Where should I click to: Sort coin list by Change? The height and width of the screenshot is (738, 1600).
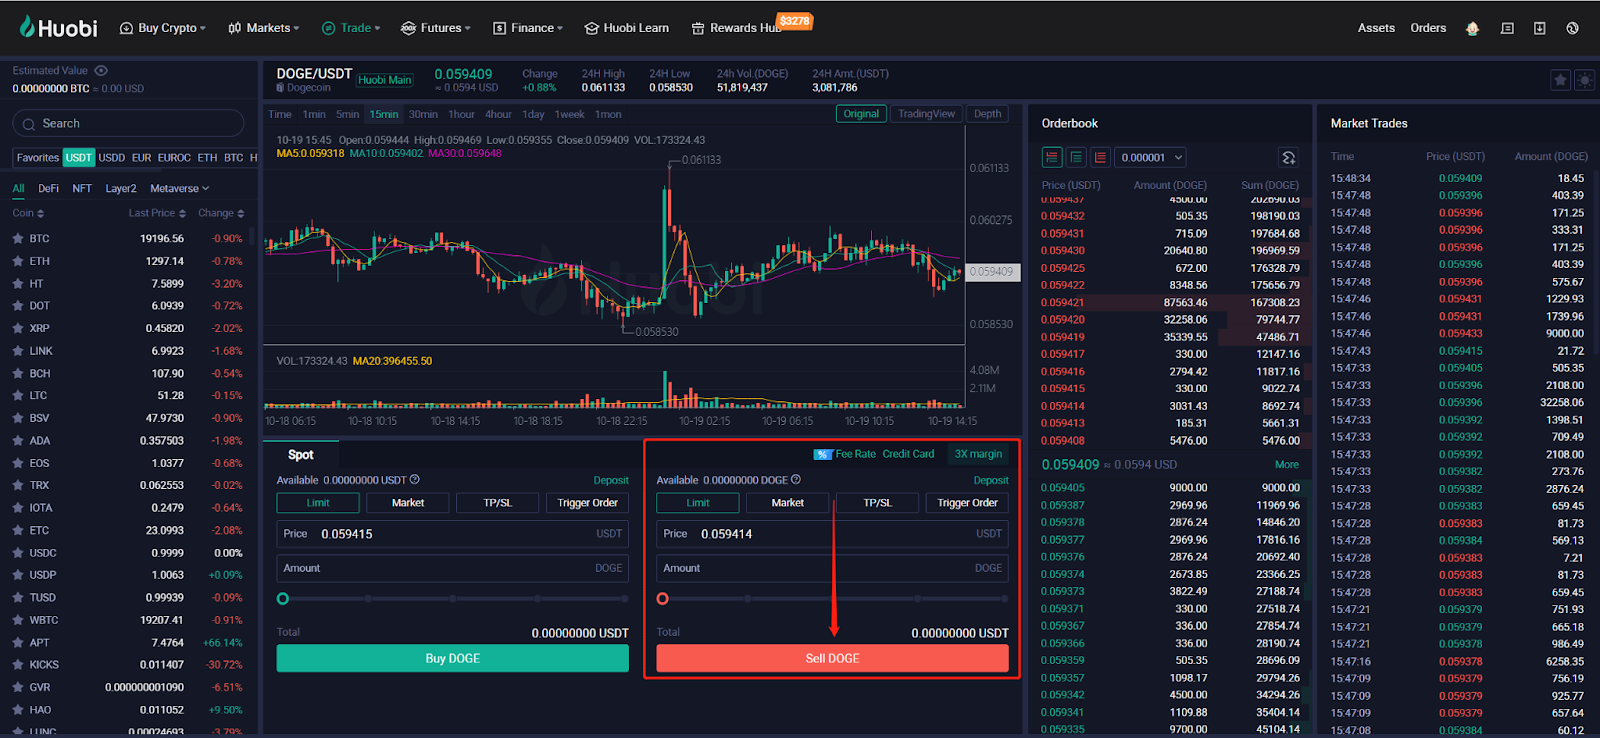coord(221,213)
